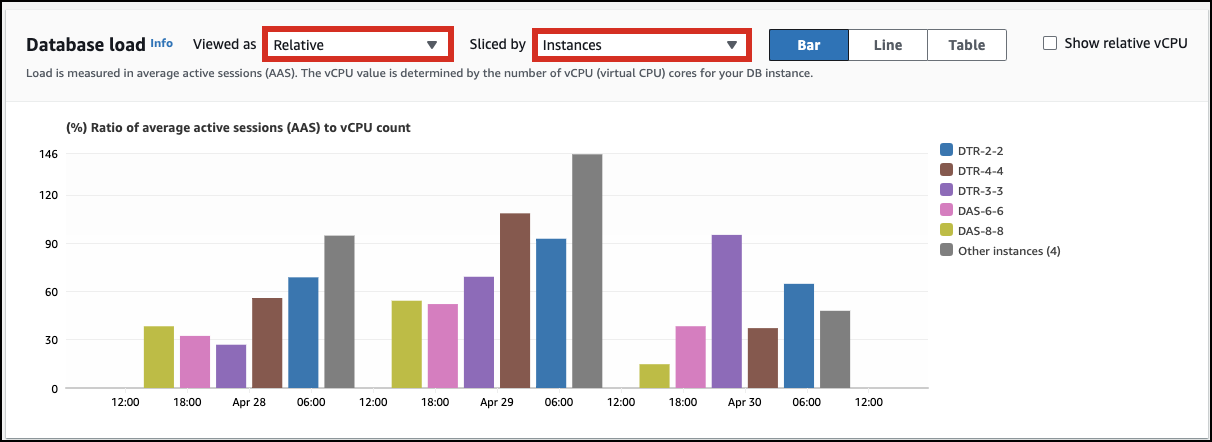Click the brown bar at Apr 29
The height and width of the screenshot is (442, 1212).
click(x=515, y=300)
